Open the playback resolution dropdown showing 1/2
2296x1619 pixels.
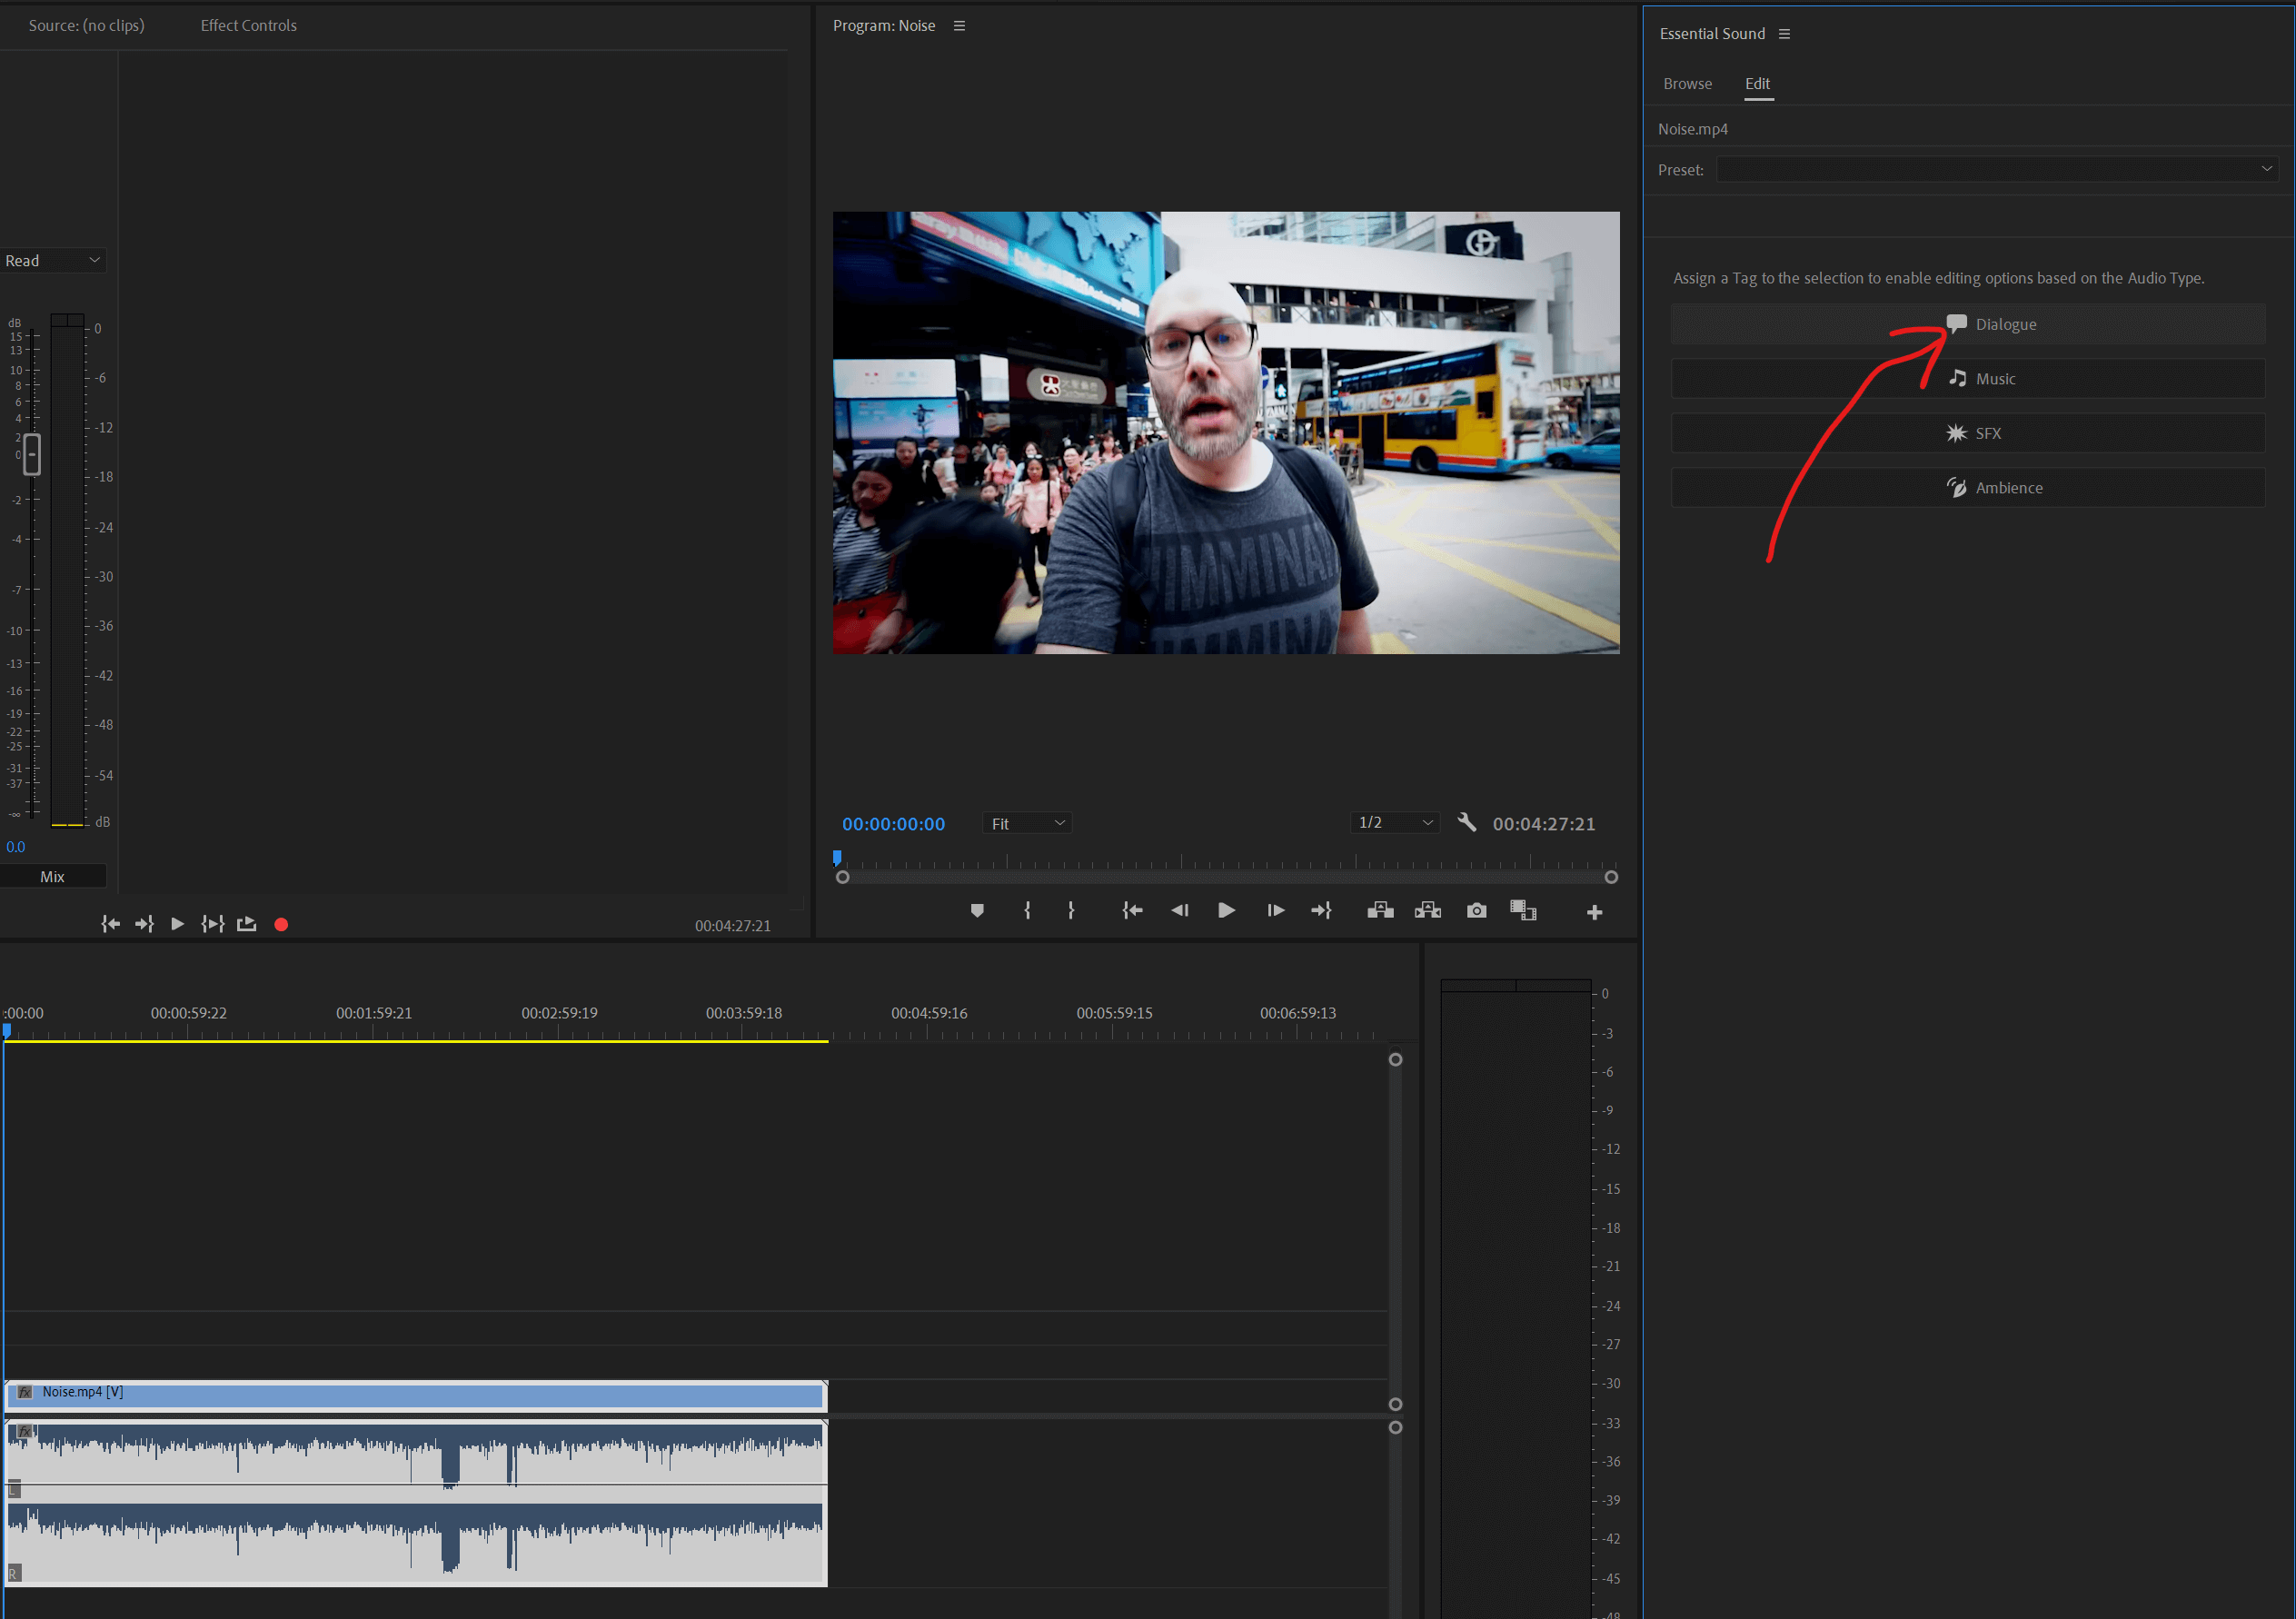tap(1394, 821)
